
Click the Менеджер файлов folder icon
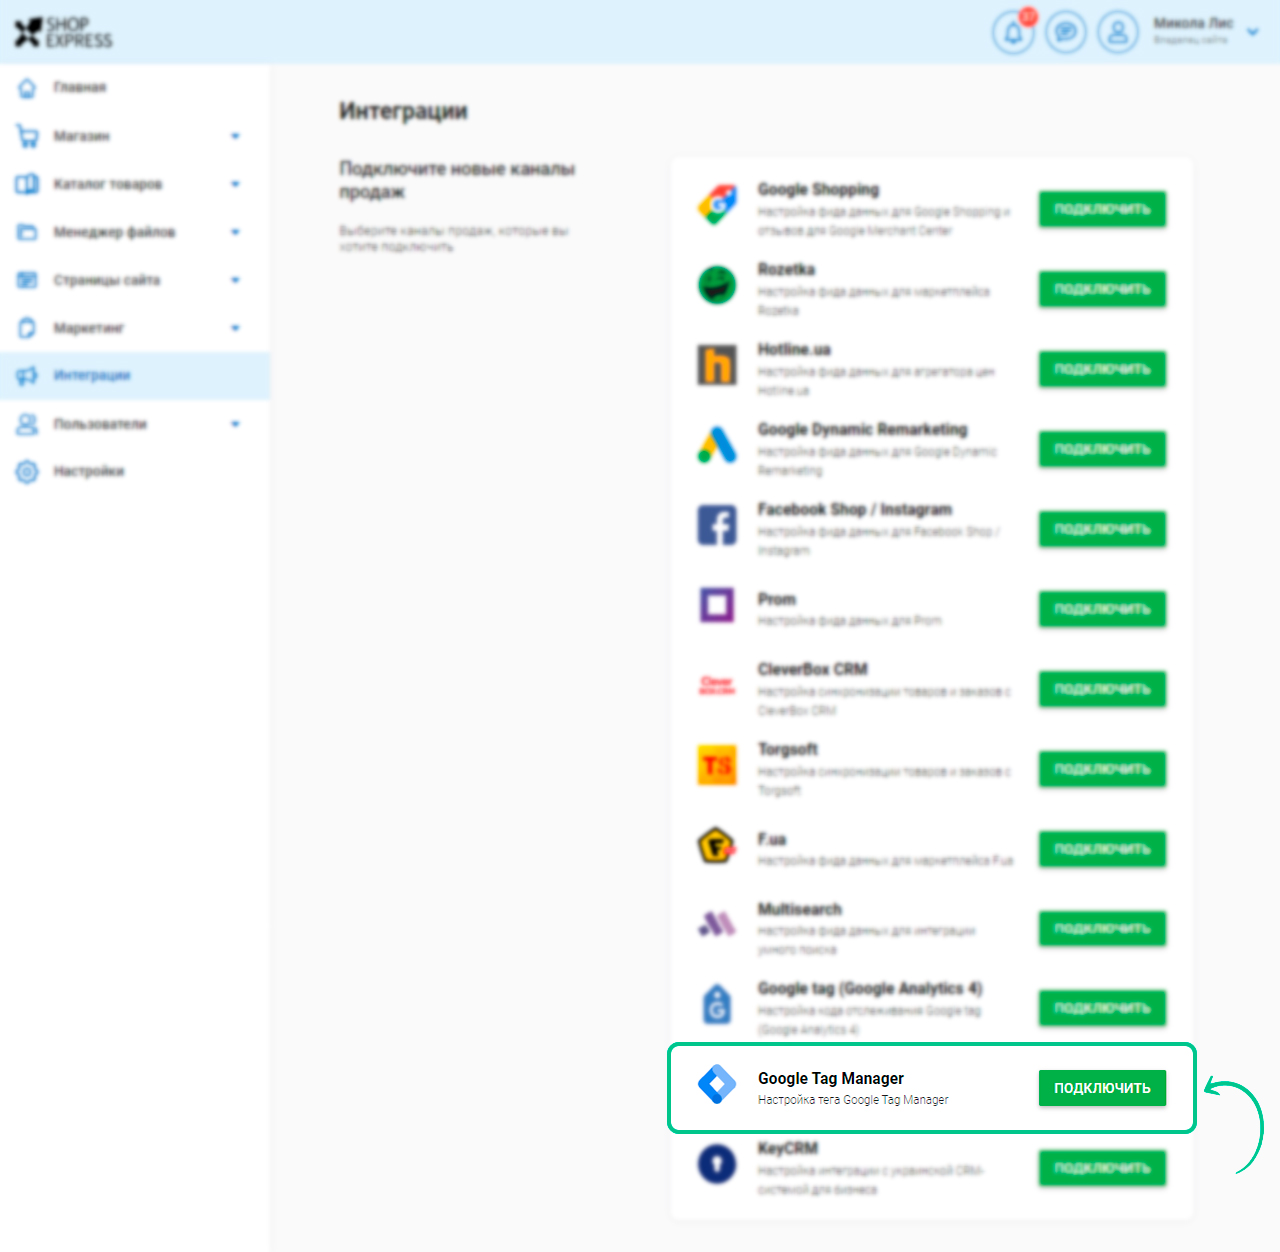click(x=27, y=232)
